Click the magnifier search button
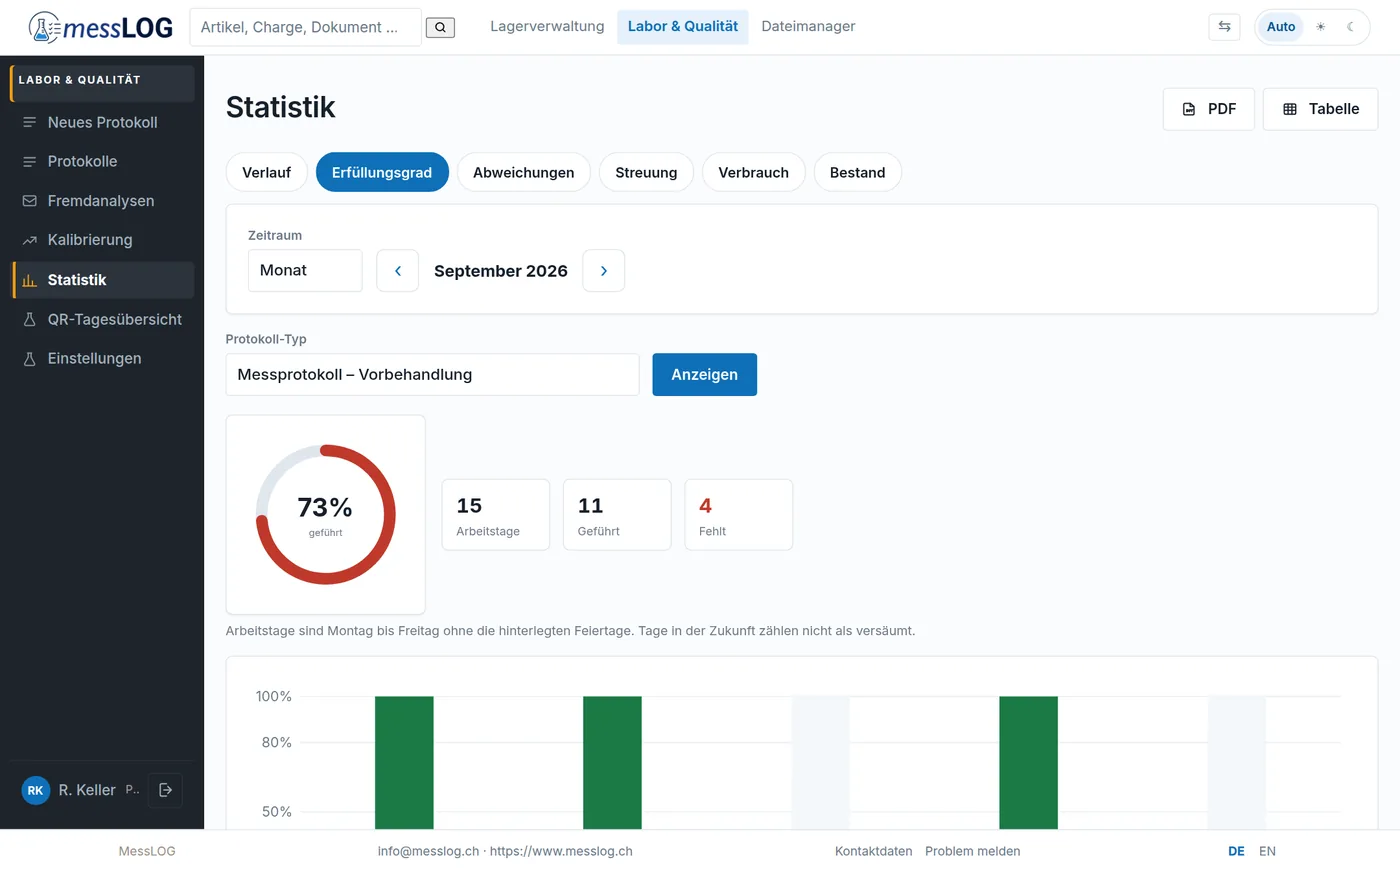 (x=440, y=27)
